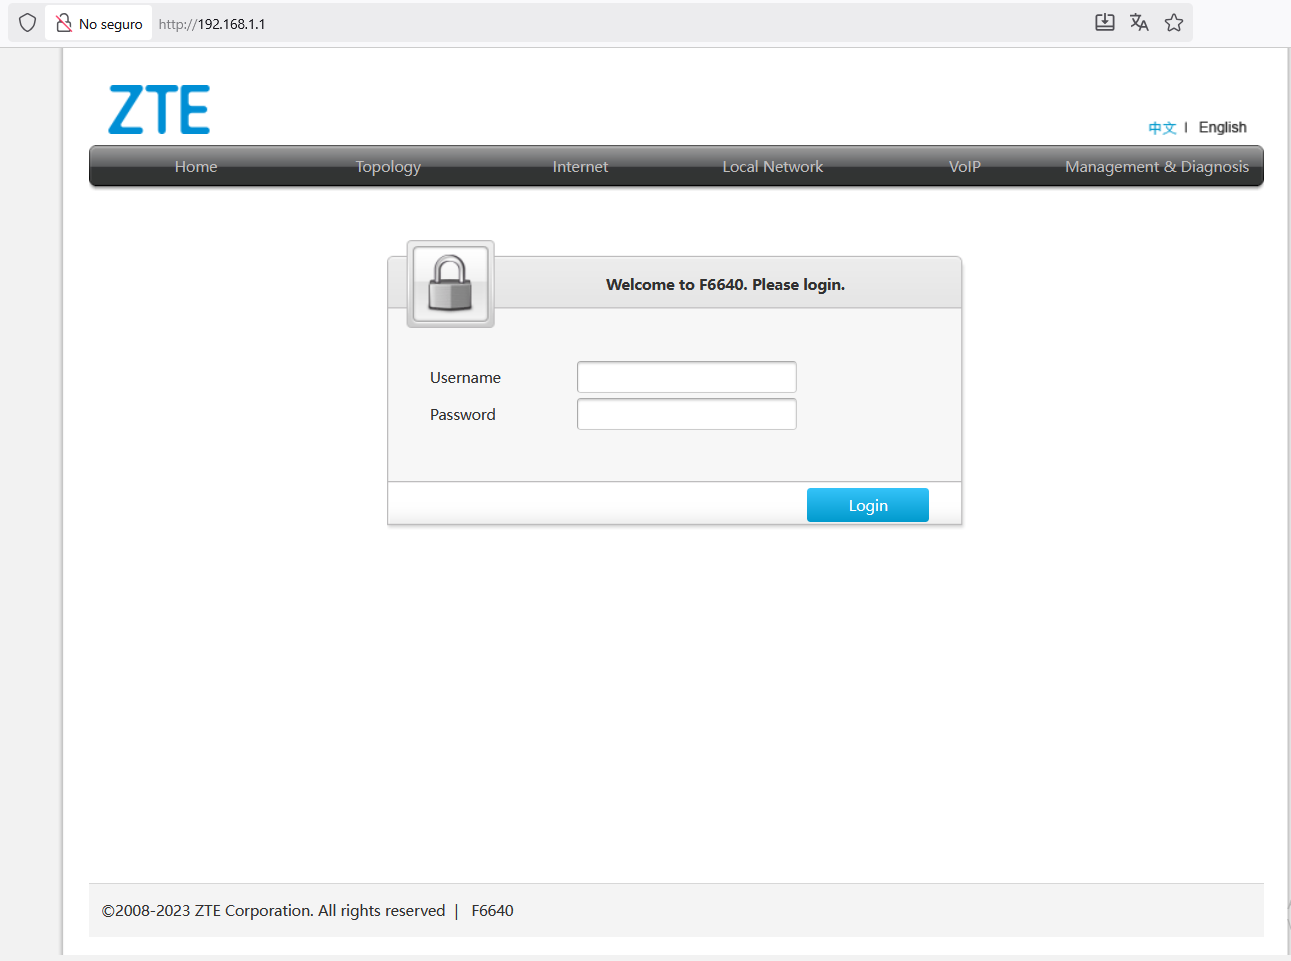This screenshot has height=961, width=1291.
Task: Click the tracking protection shield icon
Action: point(28,23)
